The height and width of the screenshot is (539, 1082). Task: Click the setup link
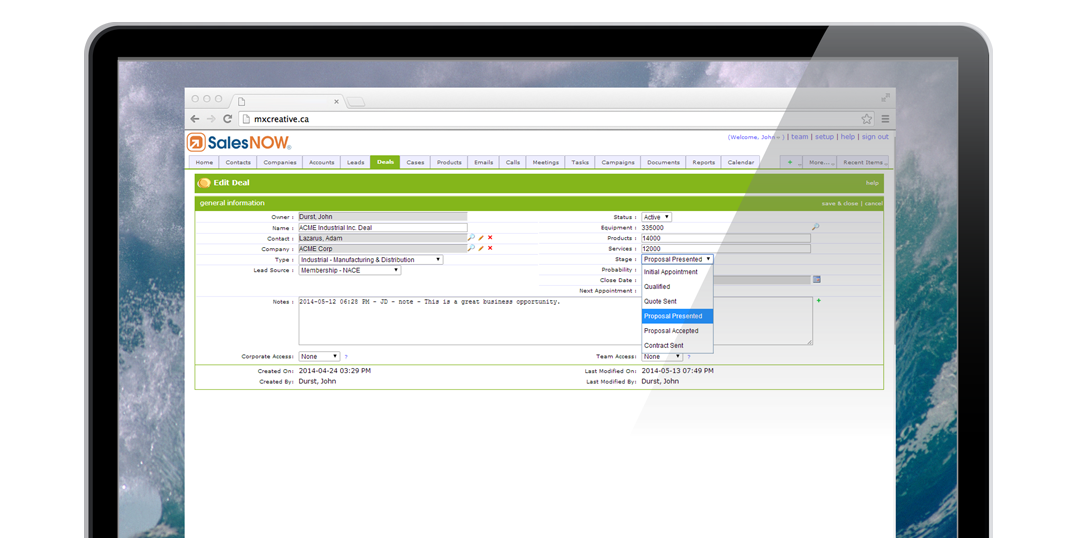pyautogui.click(x=824, y=137)
